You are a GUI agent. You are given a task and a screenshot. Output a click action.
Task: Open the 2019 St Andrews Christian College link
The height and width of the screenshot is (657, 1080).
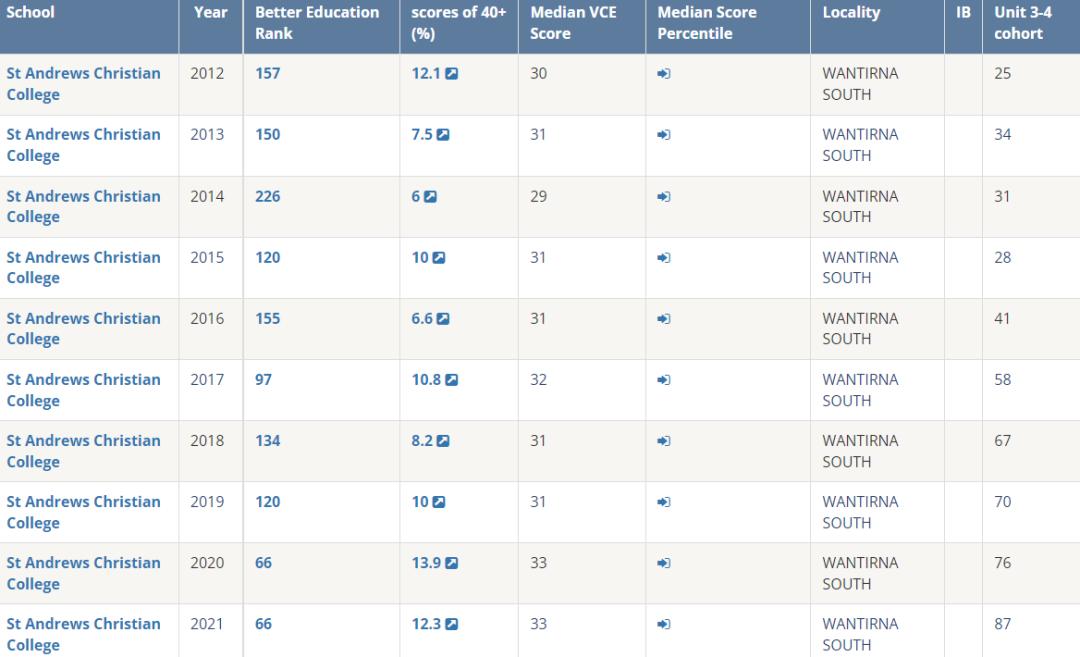coord(83,512)
